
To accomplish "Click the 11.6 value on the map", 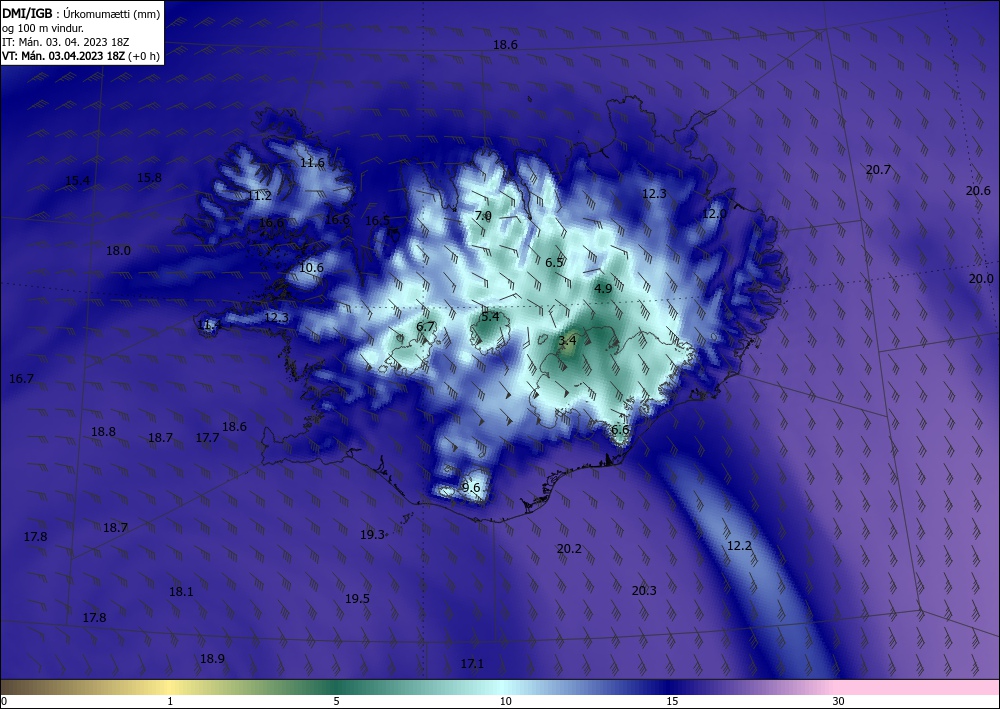I will tap(312, 163).
